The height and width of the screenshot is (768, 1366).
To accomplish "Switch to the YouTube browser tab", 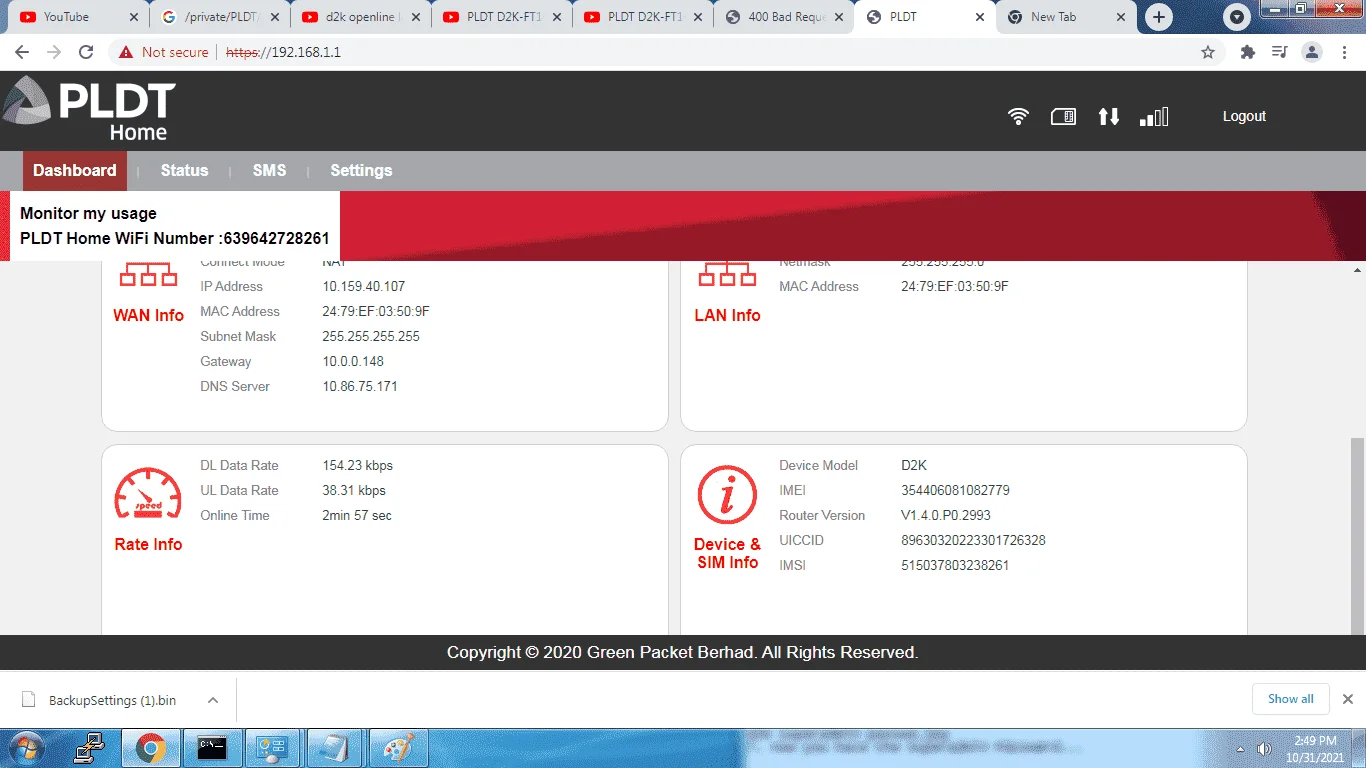I will click(x=79, y=17).
